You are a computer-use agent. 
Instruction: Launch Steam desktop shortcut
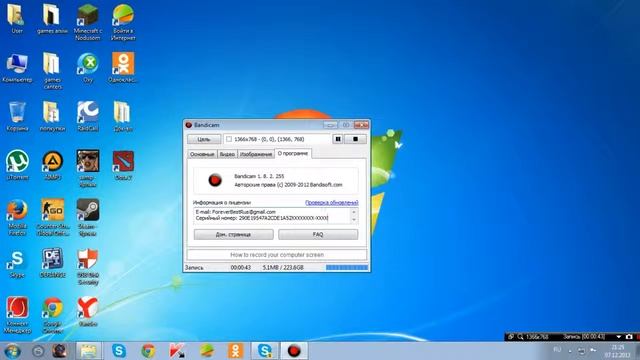pyautogui.click(x=87, y=218)
